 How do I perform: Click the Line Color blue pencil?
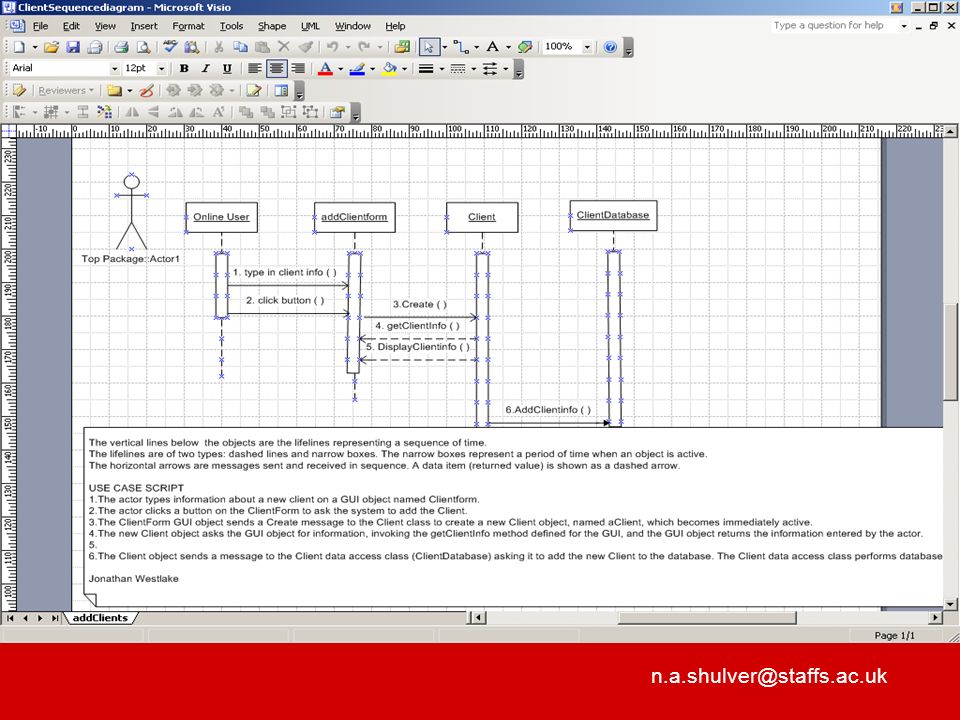coord(357,69)
